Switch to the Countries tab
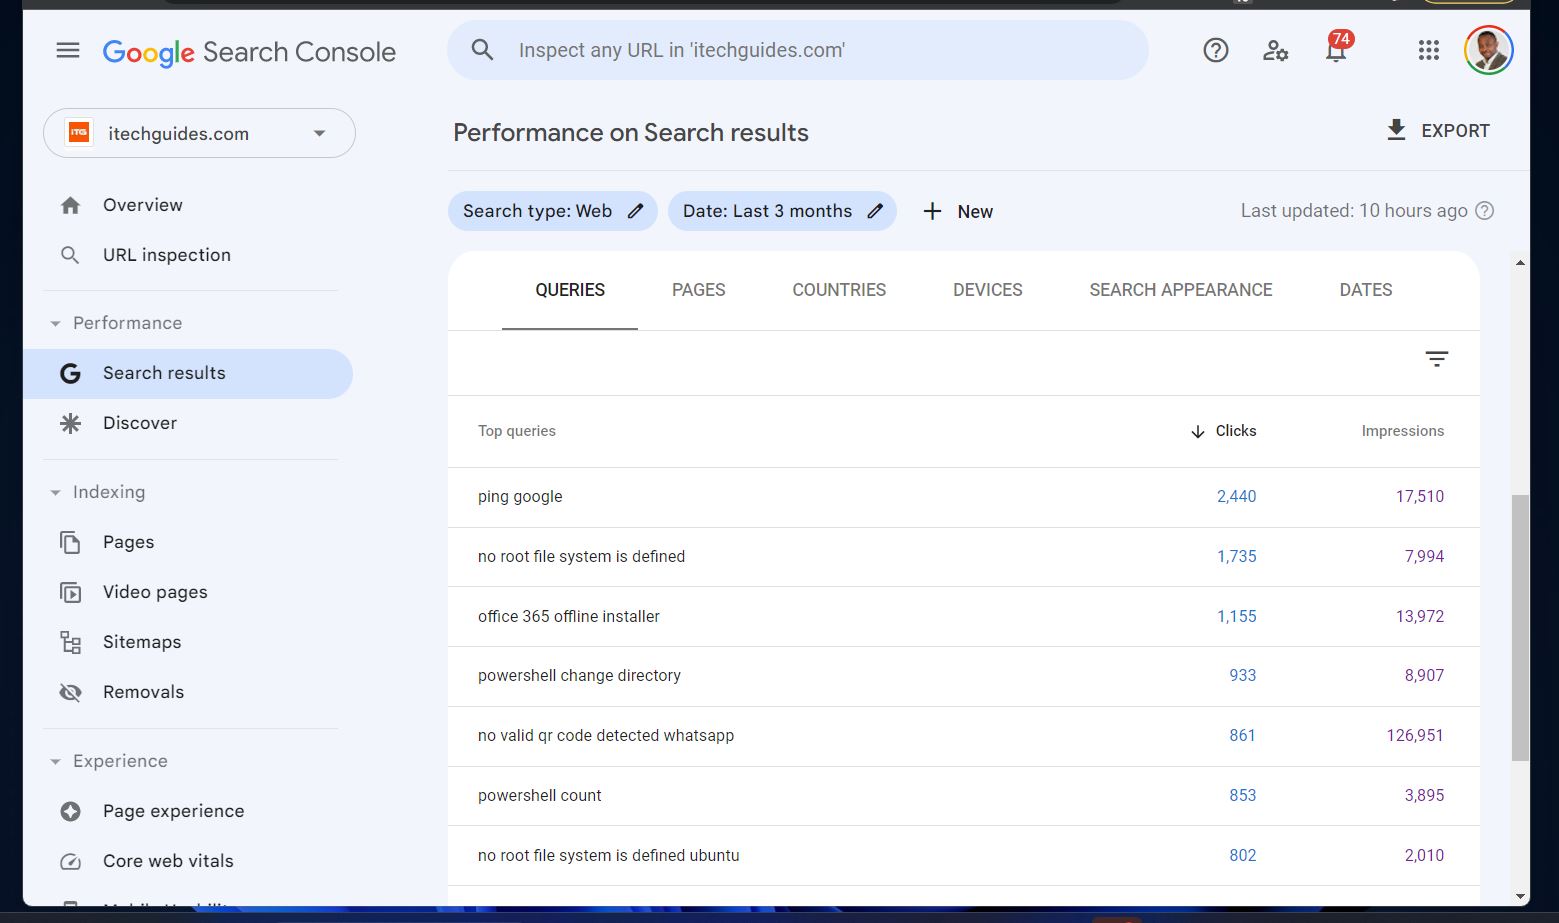 point(839,290)
